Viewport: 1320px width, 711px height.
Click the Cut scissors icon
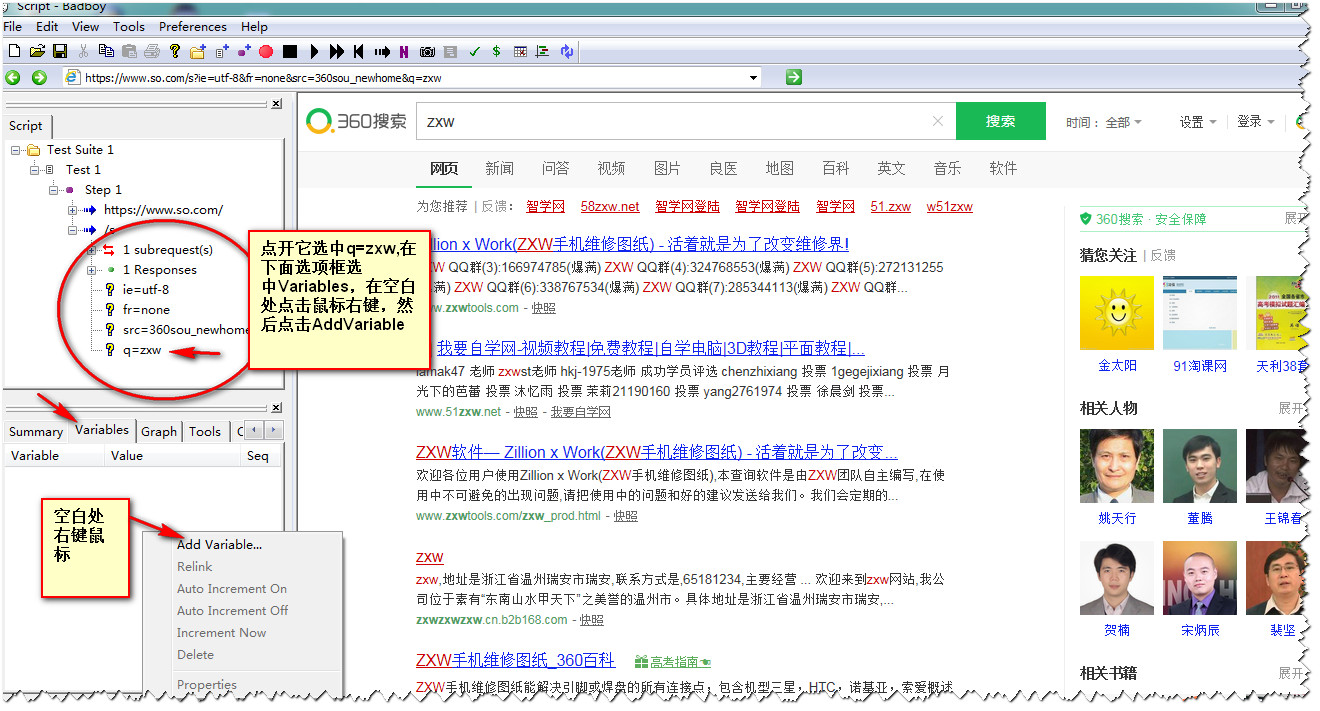click(x=83, y=51)
